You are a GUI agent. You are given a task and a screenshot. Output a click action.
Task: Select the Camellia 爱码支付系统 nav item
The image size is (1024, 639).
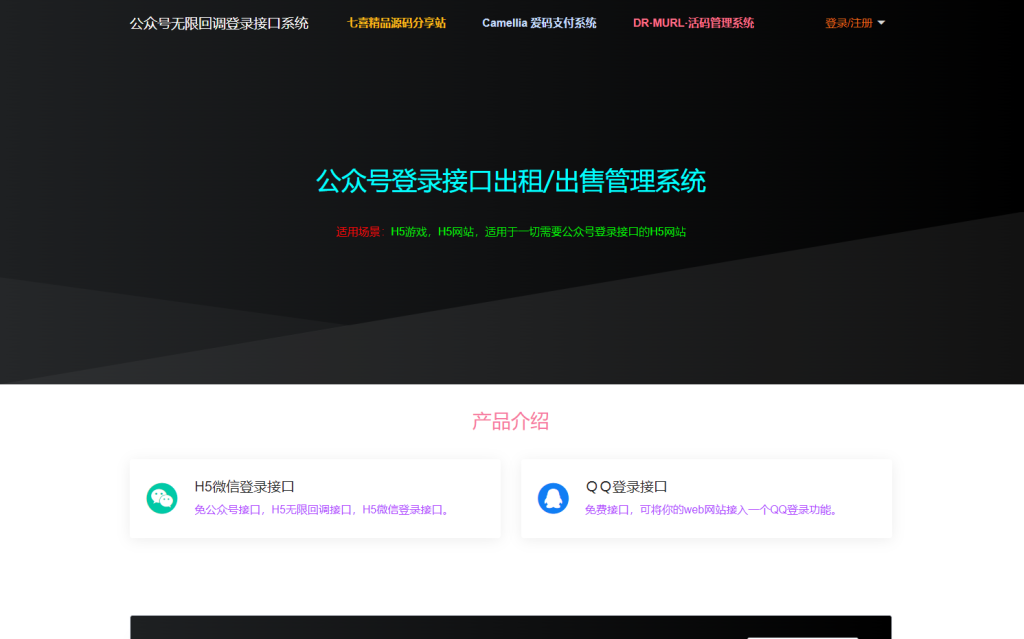(538, 22)
